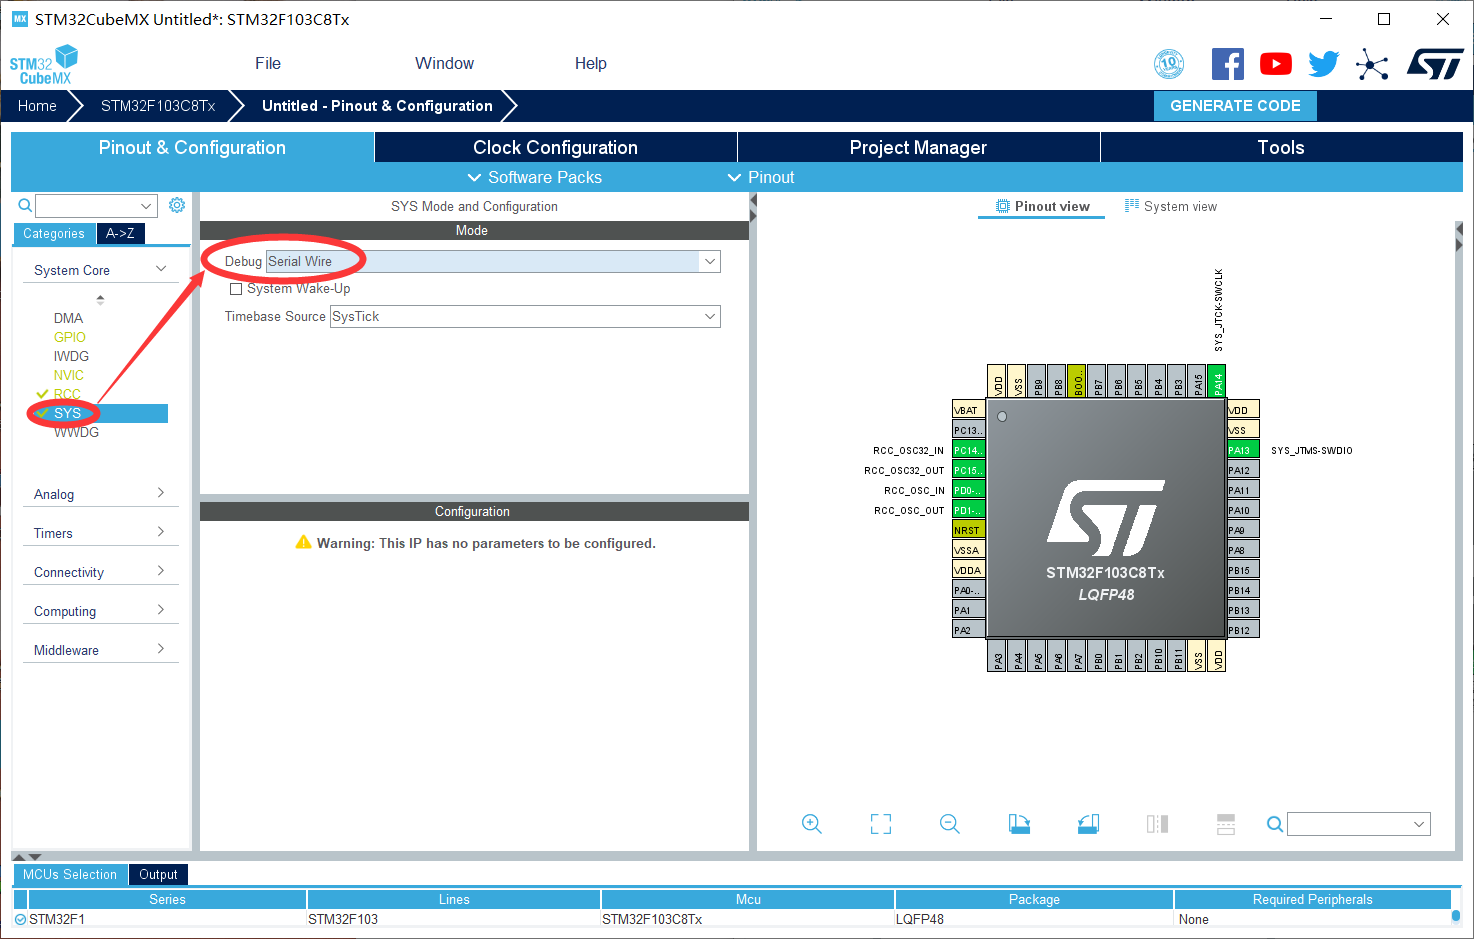Select the SYS item in System Core
Screen dimensions: 1474x939
pyautogui.click(x=68, y=412)
